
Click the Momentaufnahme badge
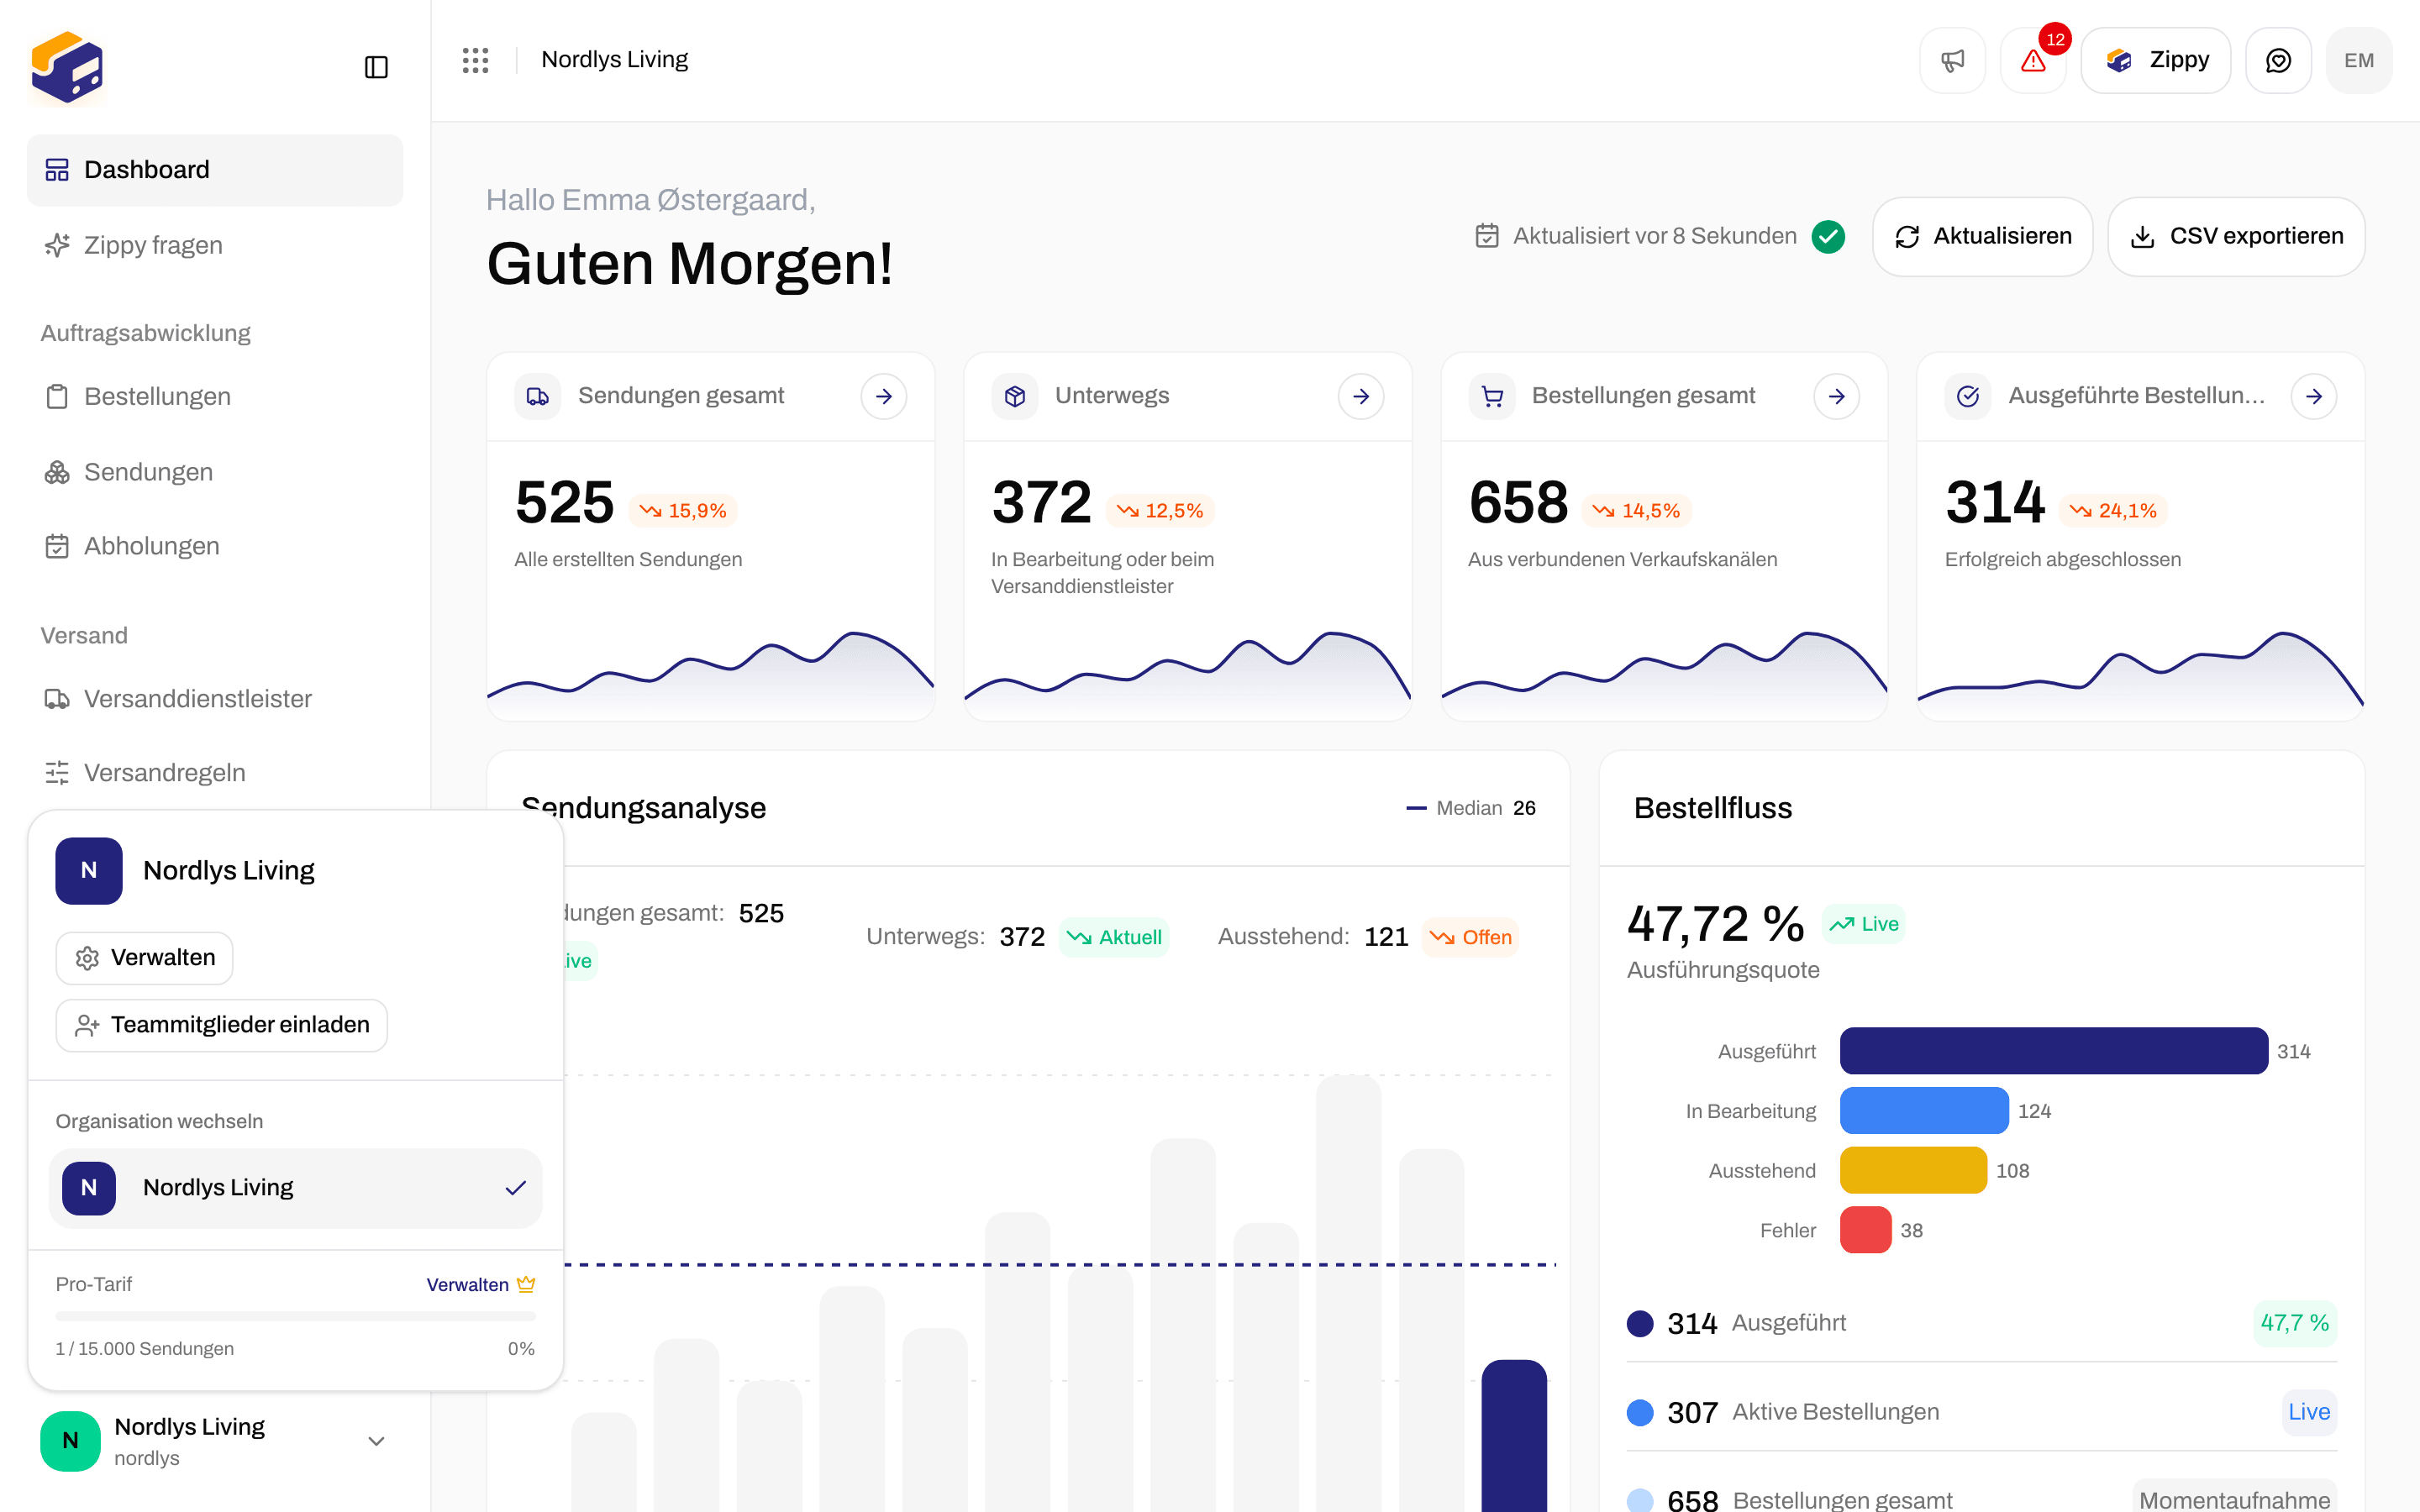tap(2234, 1498)
